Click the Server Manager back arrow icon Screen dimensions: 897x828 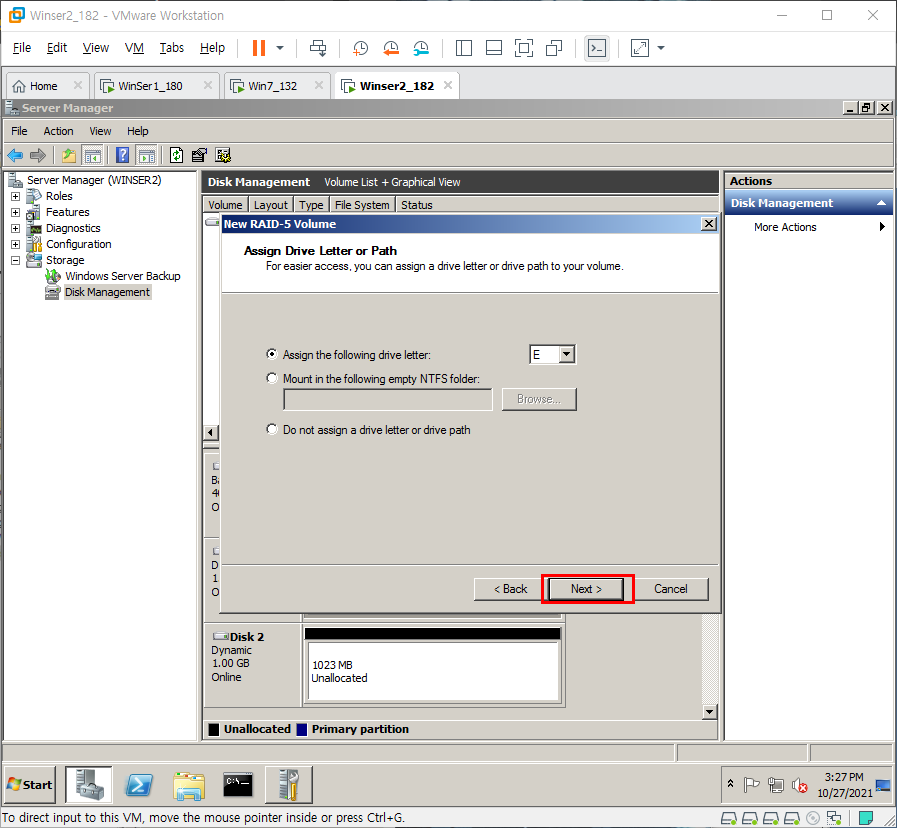click(x=15, y=155)
